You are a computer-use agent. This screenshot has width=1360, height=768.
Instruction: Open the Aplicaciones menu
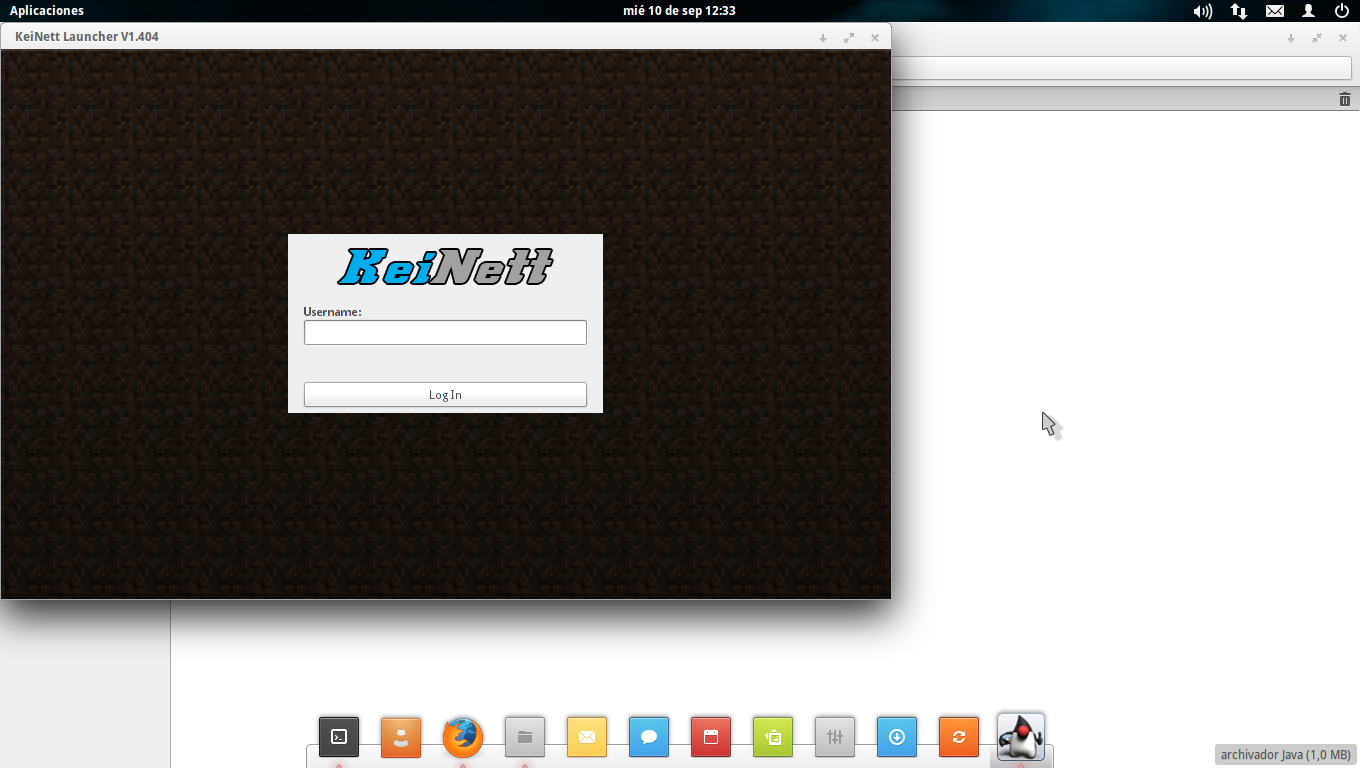[47, 11]
